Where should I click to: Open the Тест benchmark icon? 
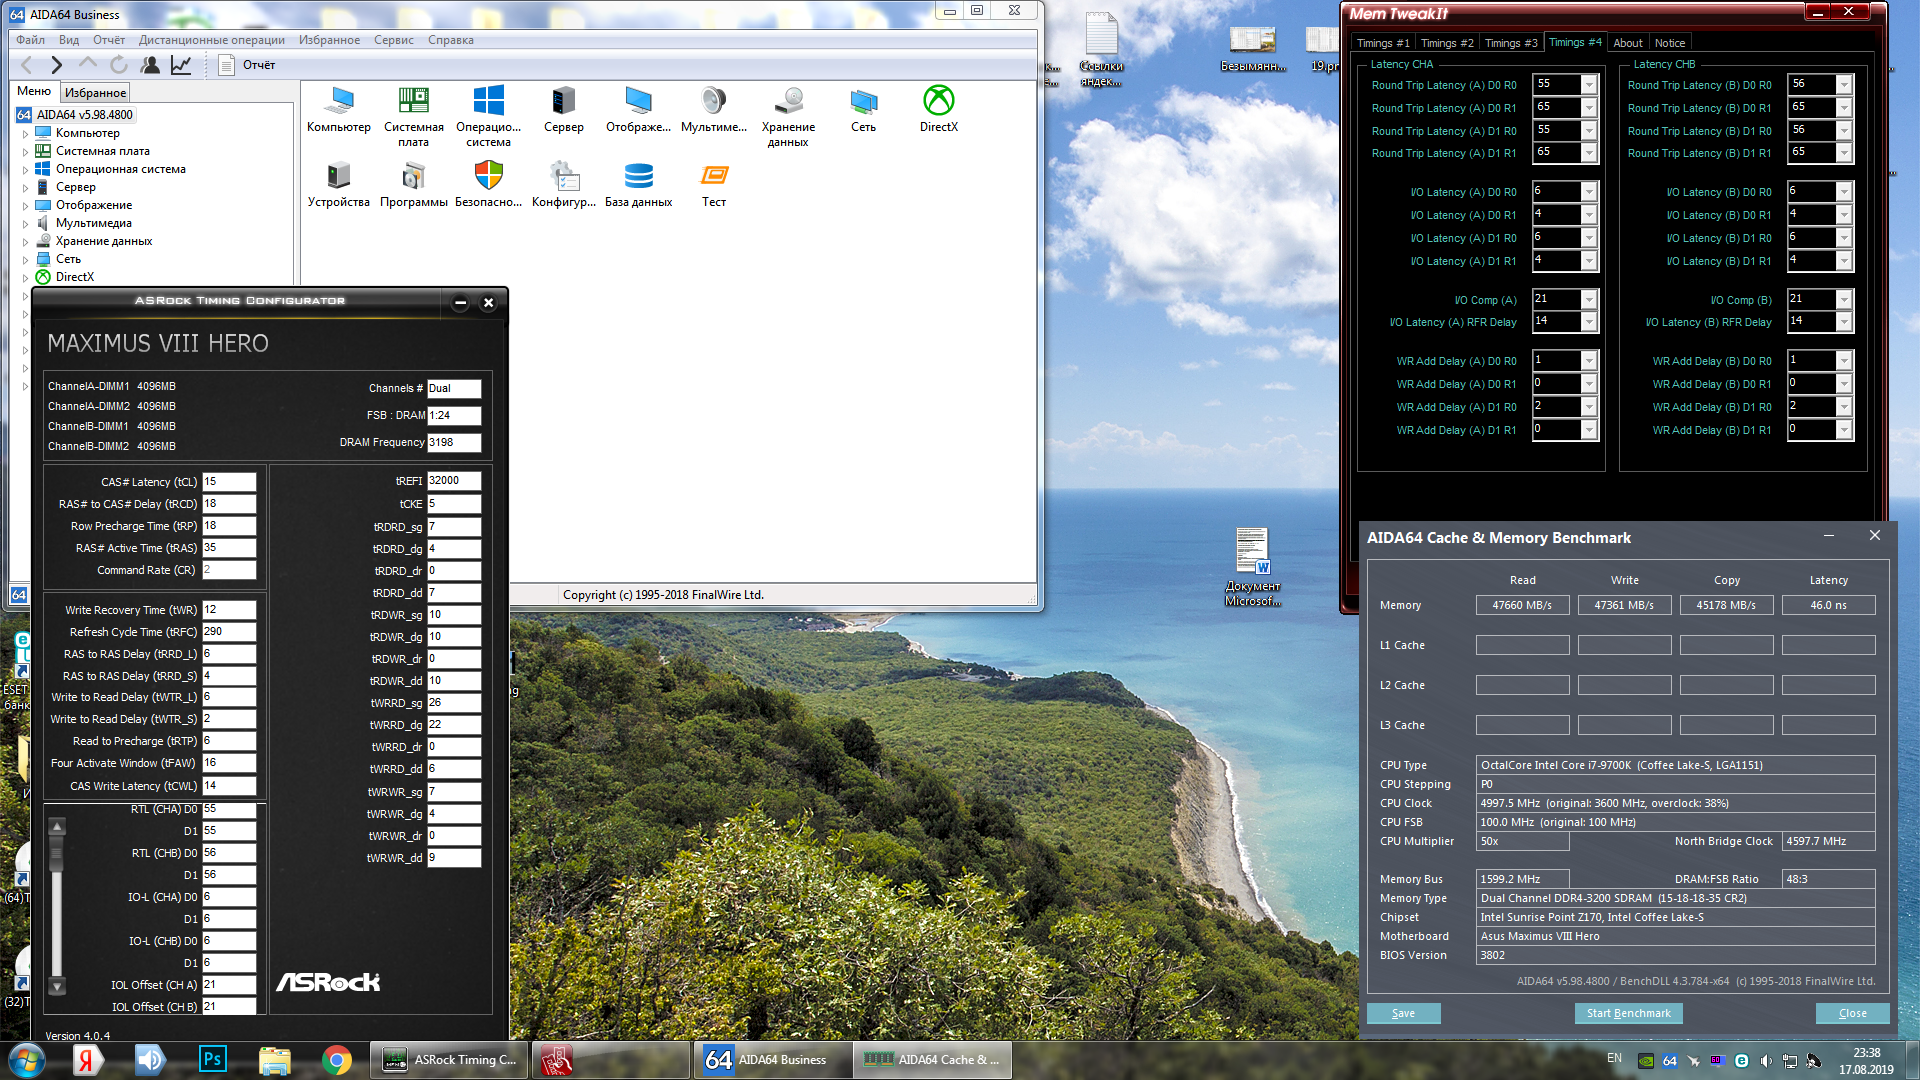pyautogui.click(x=714, y=177)
